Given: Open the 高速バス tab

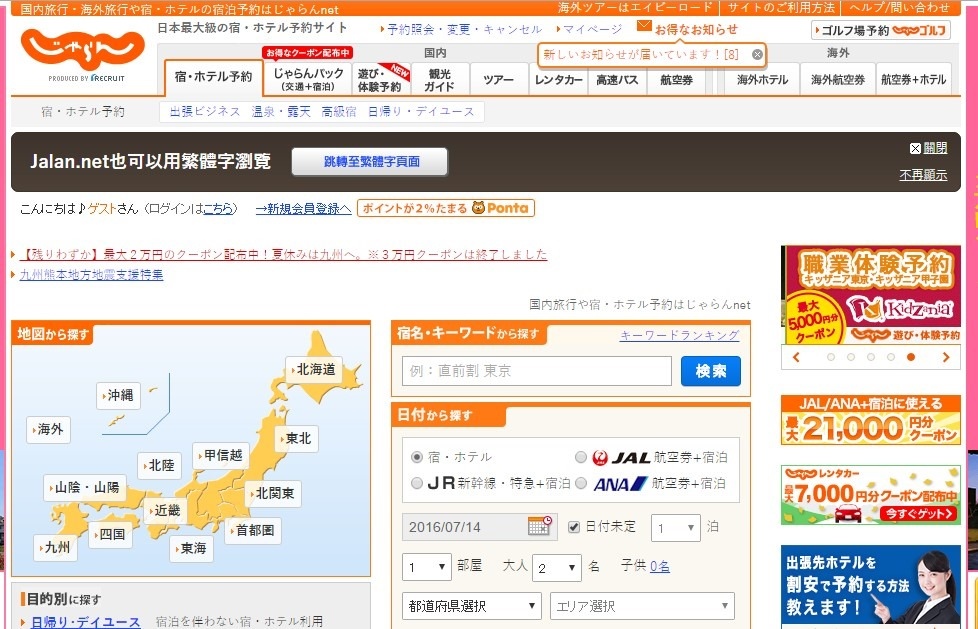Looking at the screenshot, I should pyautogui.click(x=617, y=79).
